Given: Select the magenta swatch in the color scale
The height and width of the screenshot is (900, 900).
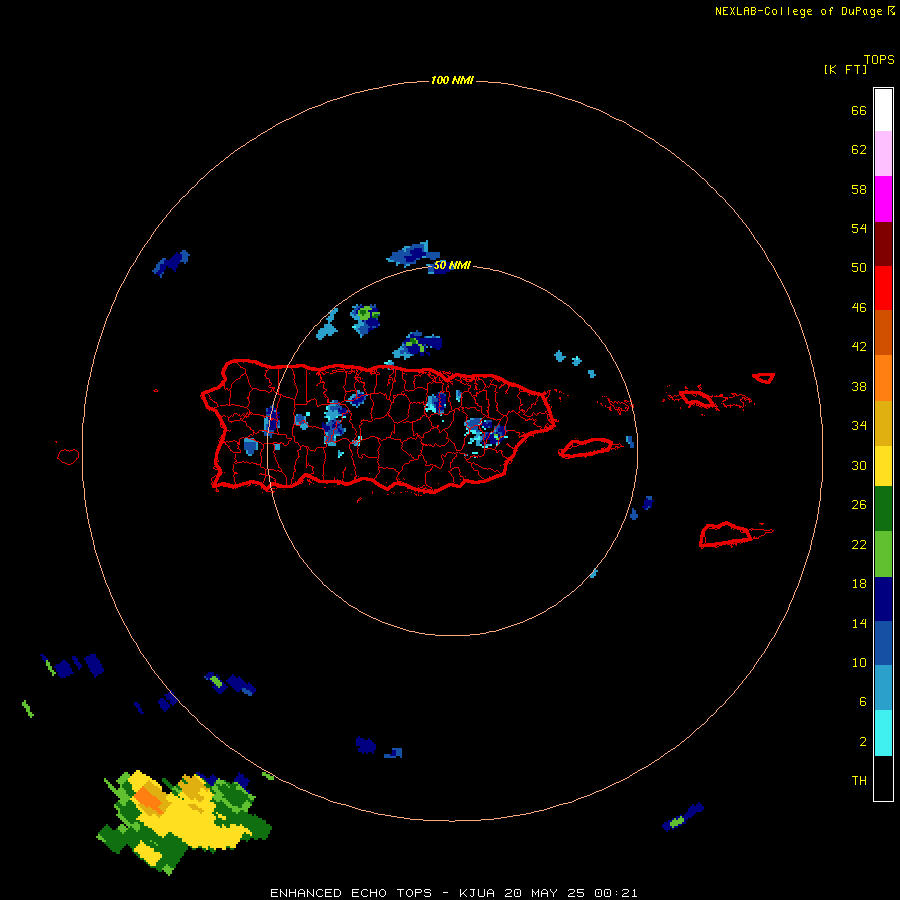Looking at the screenshot, I should pos(883,199).
